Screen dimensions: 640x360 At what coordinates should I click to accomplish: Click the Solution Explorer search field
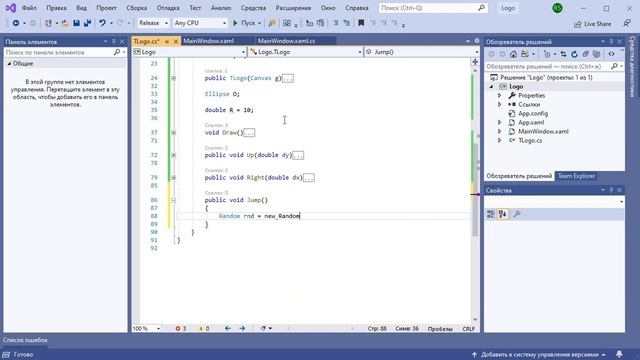(554, 66)
